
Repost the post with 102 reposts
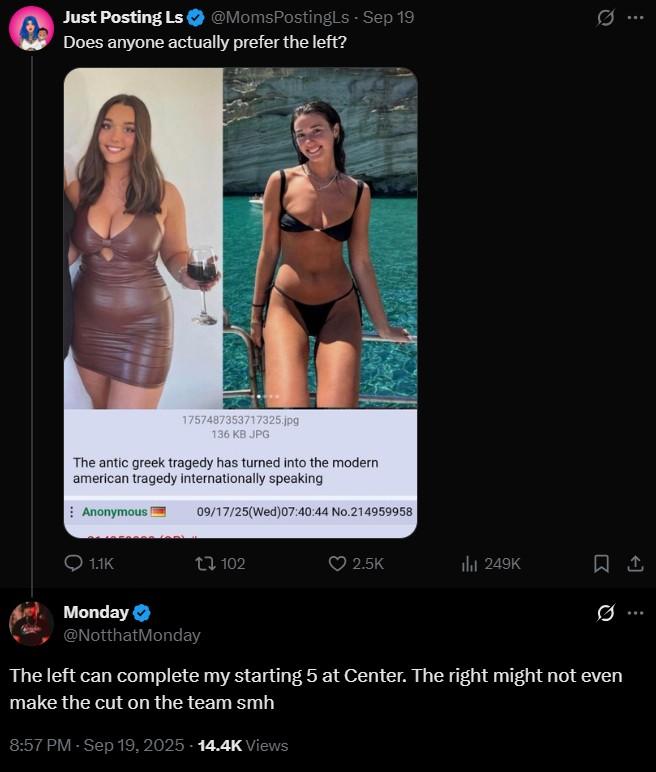(x=205, y=564)
